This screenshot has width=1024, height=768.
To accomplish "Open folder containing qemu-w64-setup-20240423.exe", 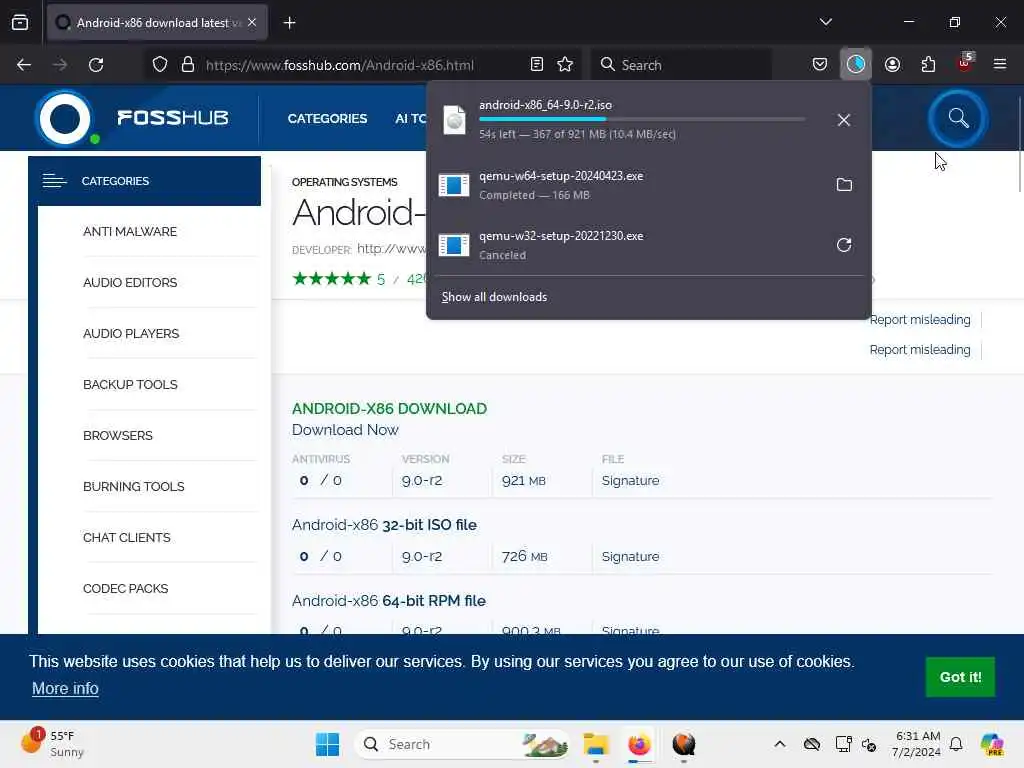I will [844, 185].
